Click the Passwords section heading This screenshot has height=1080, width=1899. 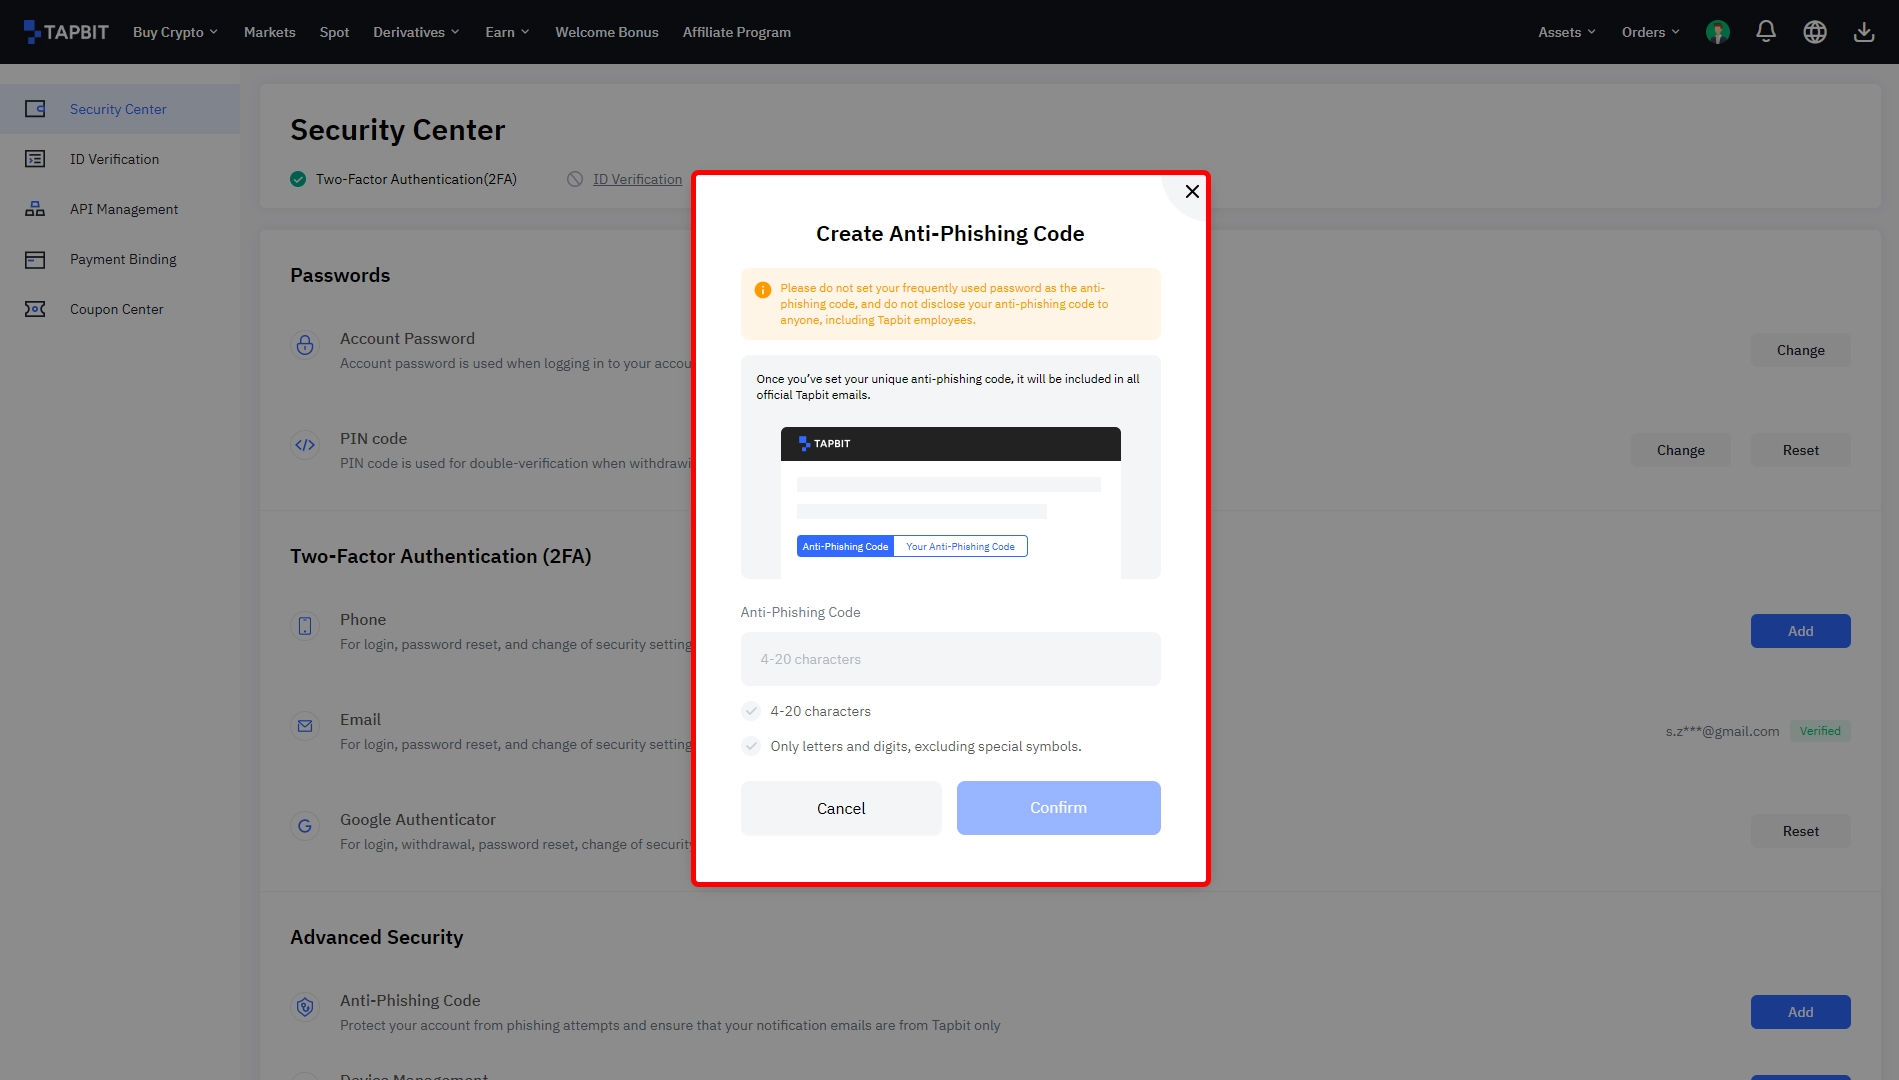[340, 275]
